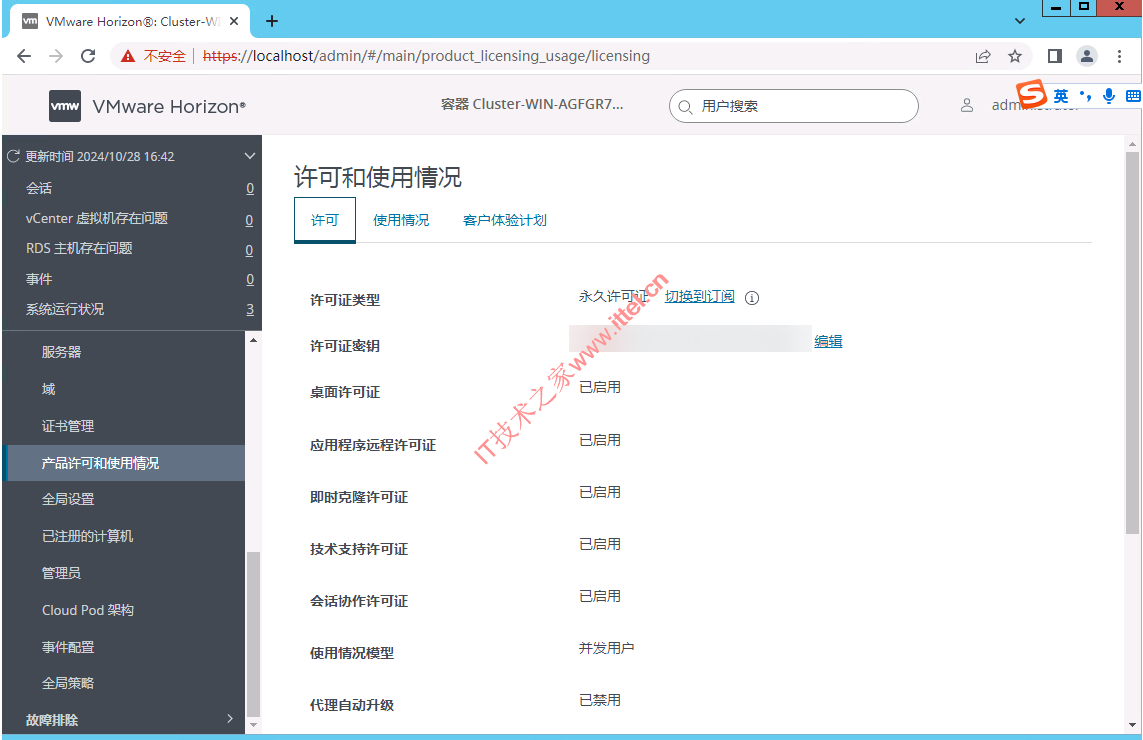Screen dimensions: 1143x740
Task: Click the 编辑 license key link
Action: [828, 341]
